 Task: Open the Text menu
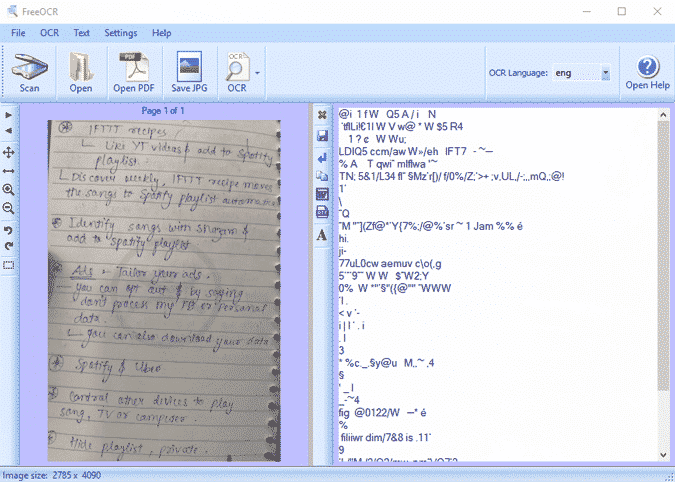click(x=81, y=33)
